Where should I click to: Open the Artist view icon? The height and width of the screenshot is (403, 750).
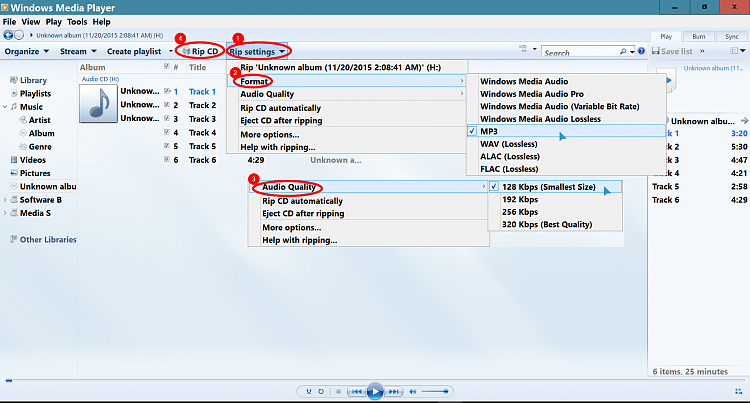click(x=23, y=120)
